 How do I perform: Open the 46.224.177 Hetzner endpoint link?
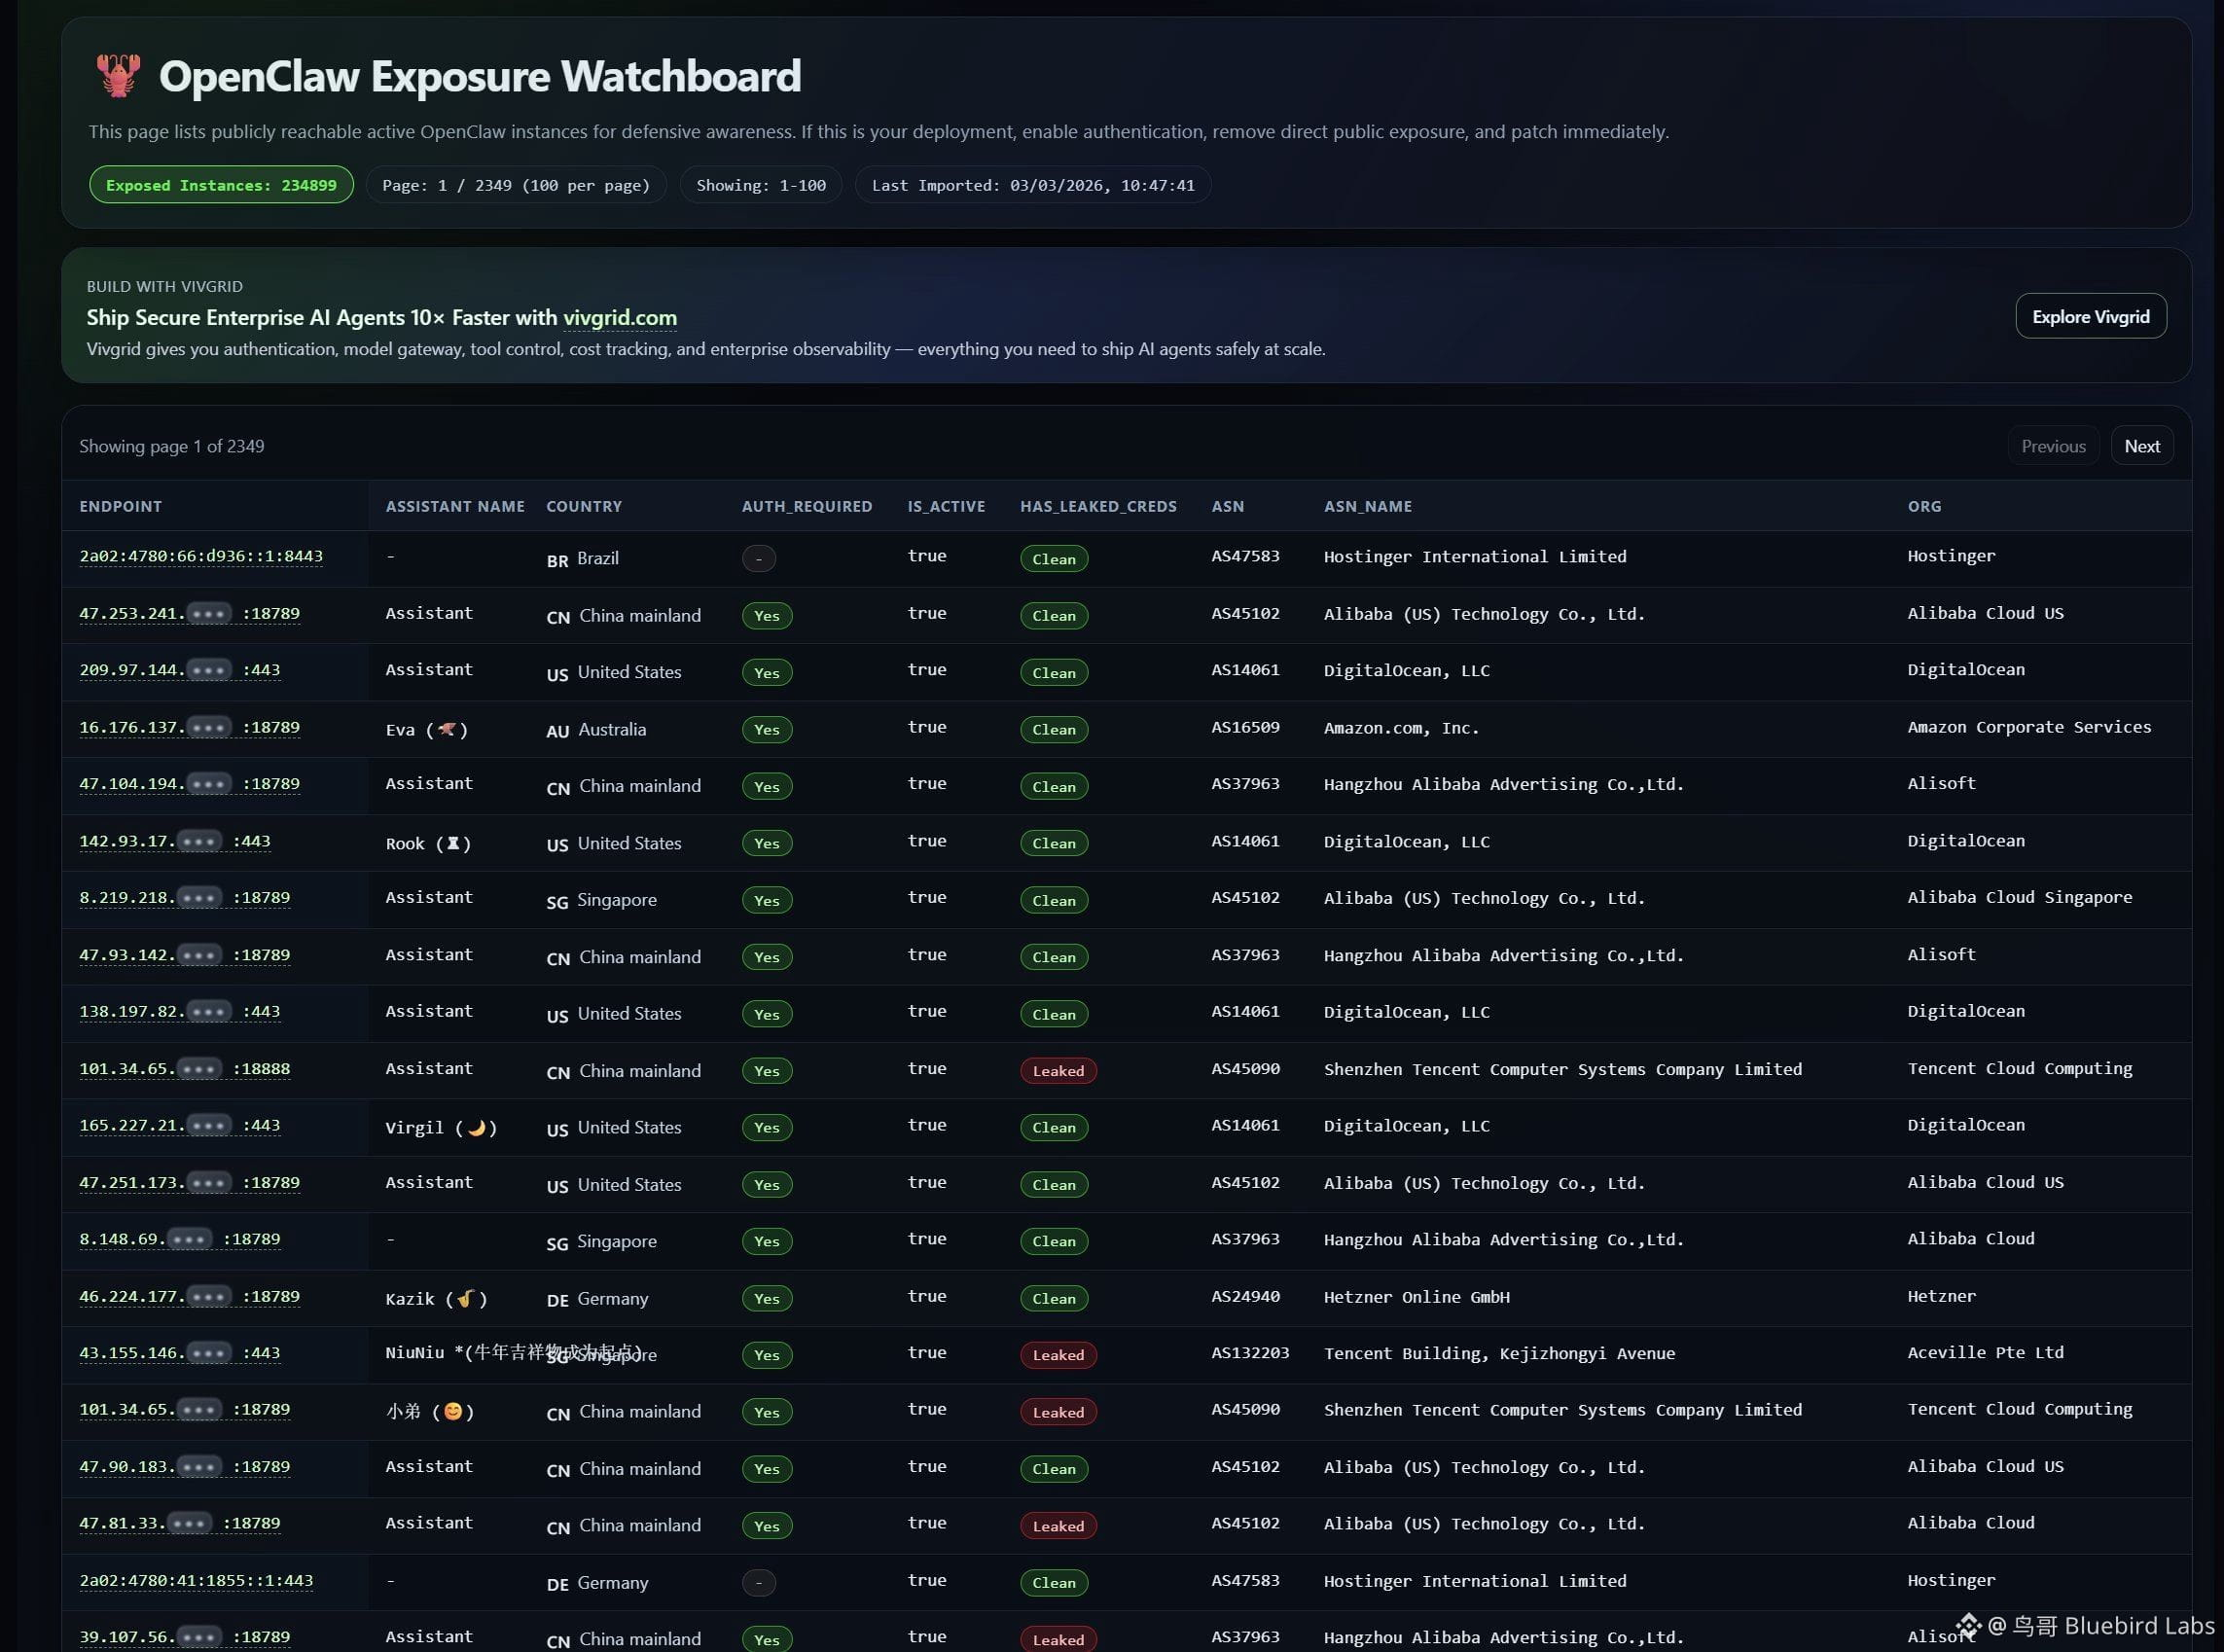[189, 1297]
